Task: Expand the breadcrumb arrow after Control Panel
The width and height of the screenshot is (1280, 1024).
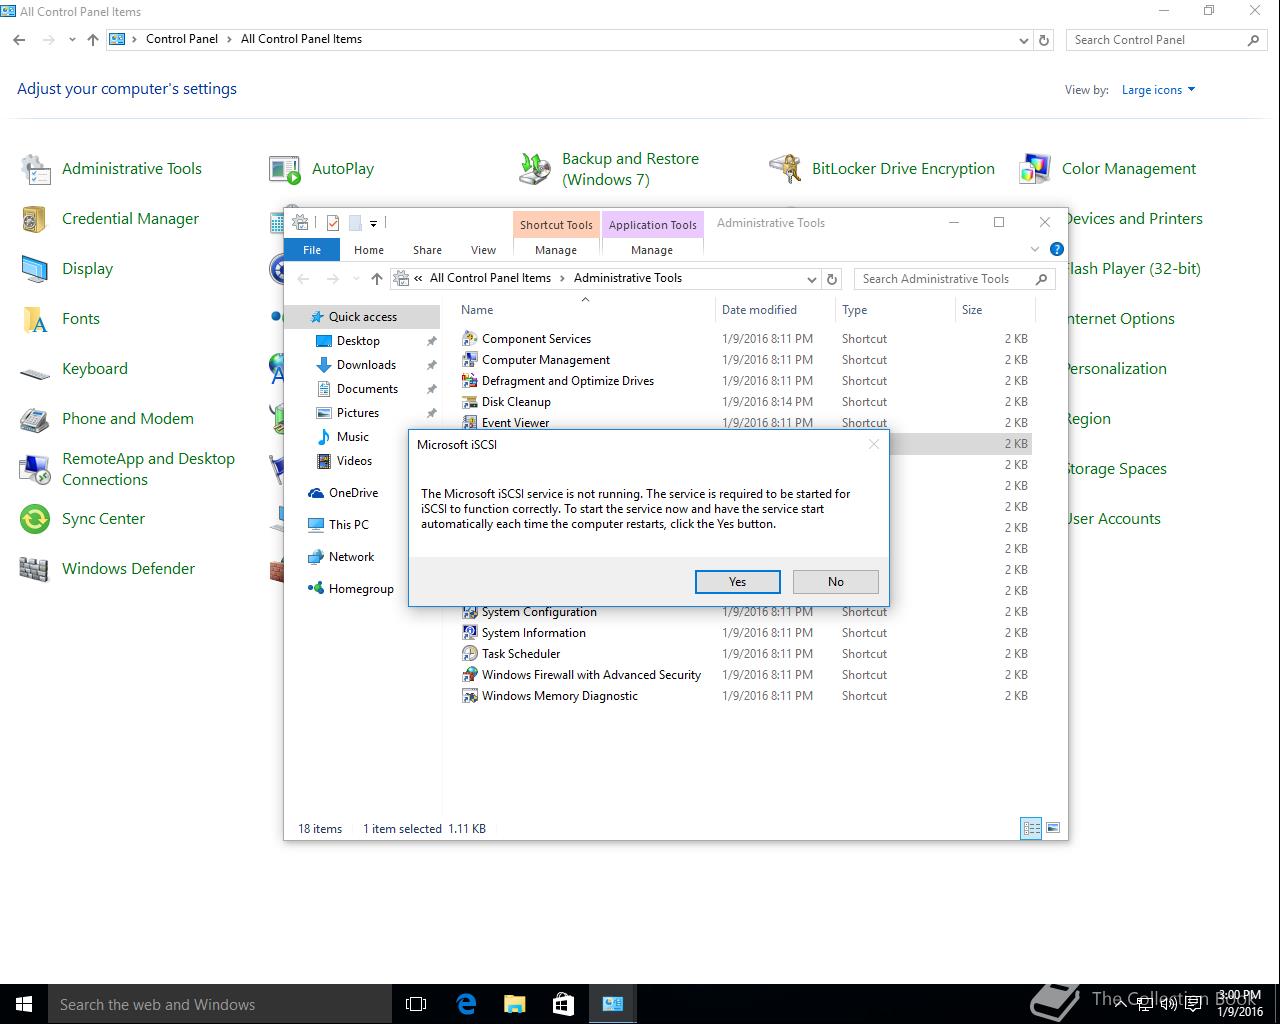Action: coord(229,40)
